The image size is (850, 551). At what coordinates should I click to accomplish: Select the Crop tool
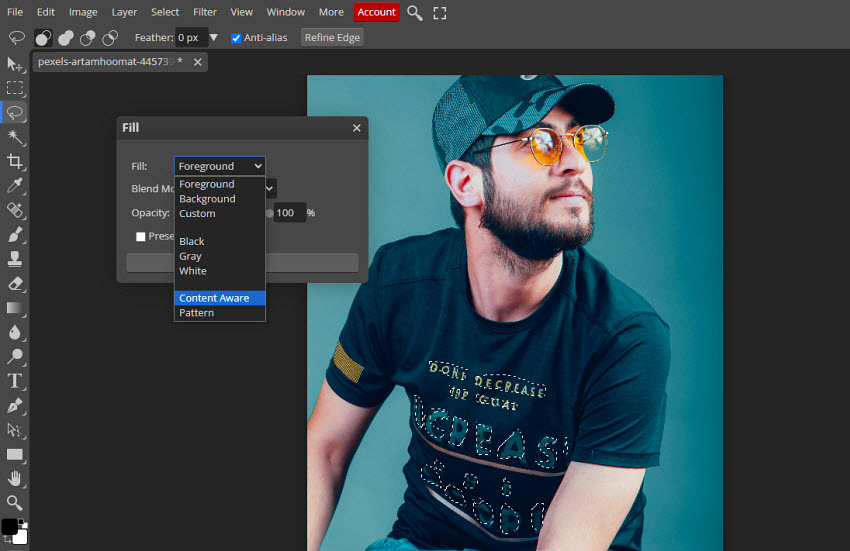pyautogui.click(x=15, y=161)
